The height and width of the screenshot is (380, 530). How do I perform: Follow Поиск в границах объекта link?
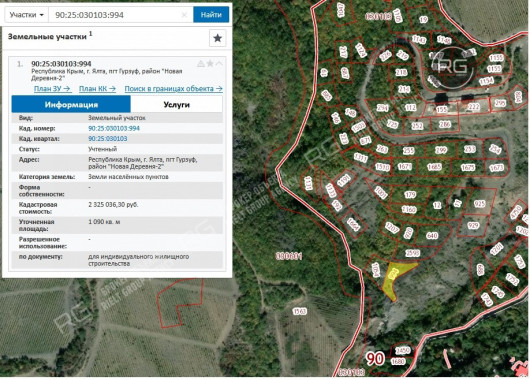[x=173, y=89]
